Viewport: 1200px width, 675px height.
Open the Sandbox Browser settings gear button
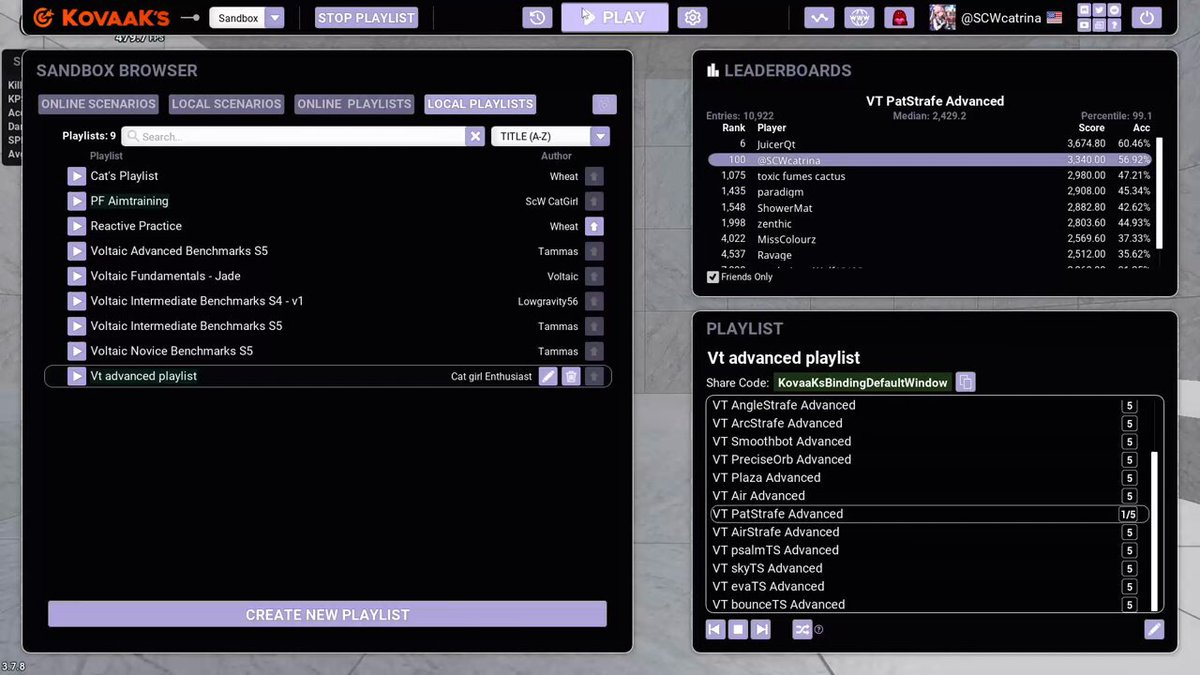tap(604, 104)
